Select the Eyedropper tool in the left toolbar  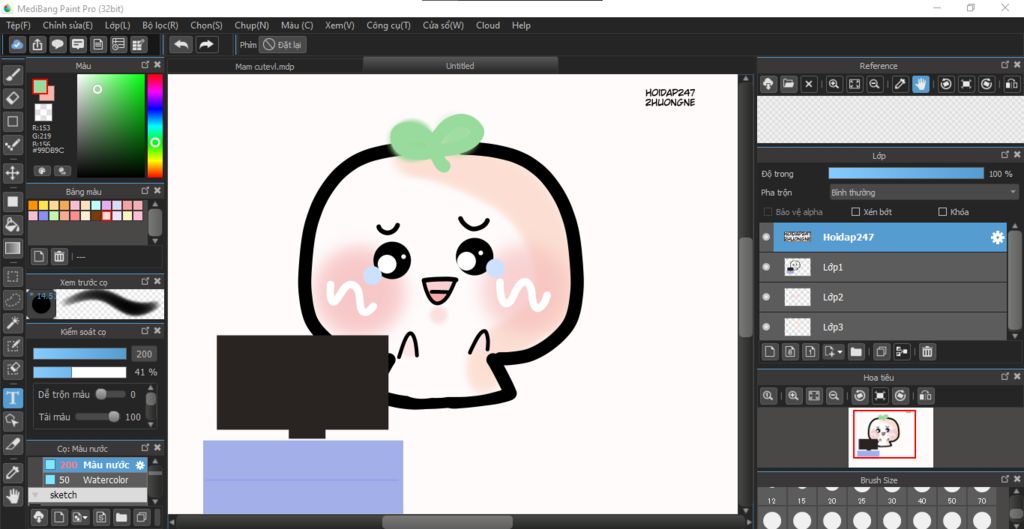(12, 472)
